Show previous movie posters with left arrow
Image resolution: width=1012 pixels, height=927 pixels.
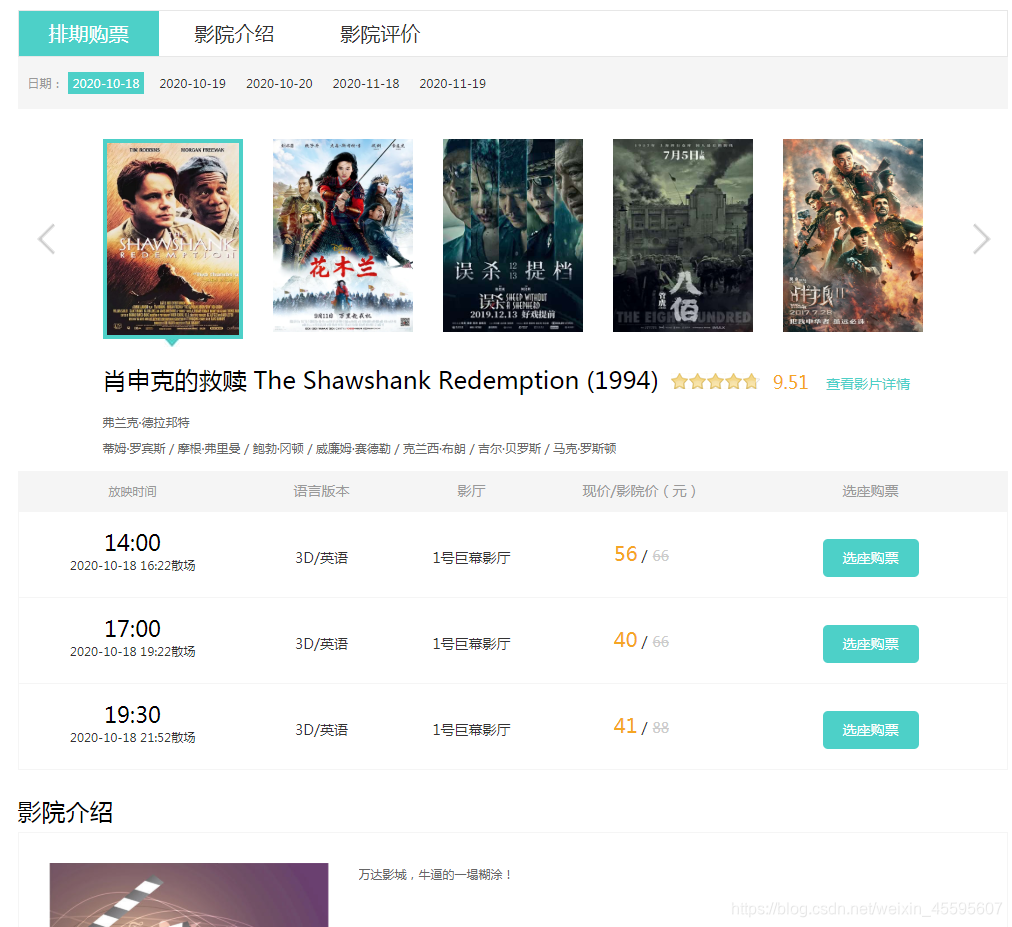click(46, 239)
